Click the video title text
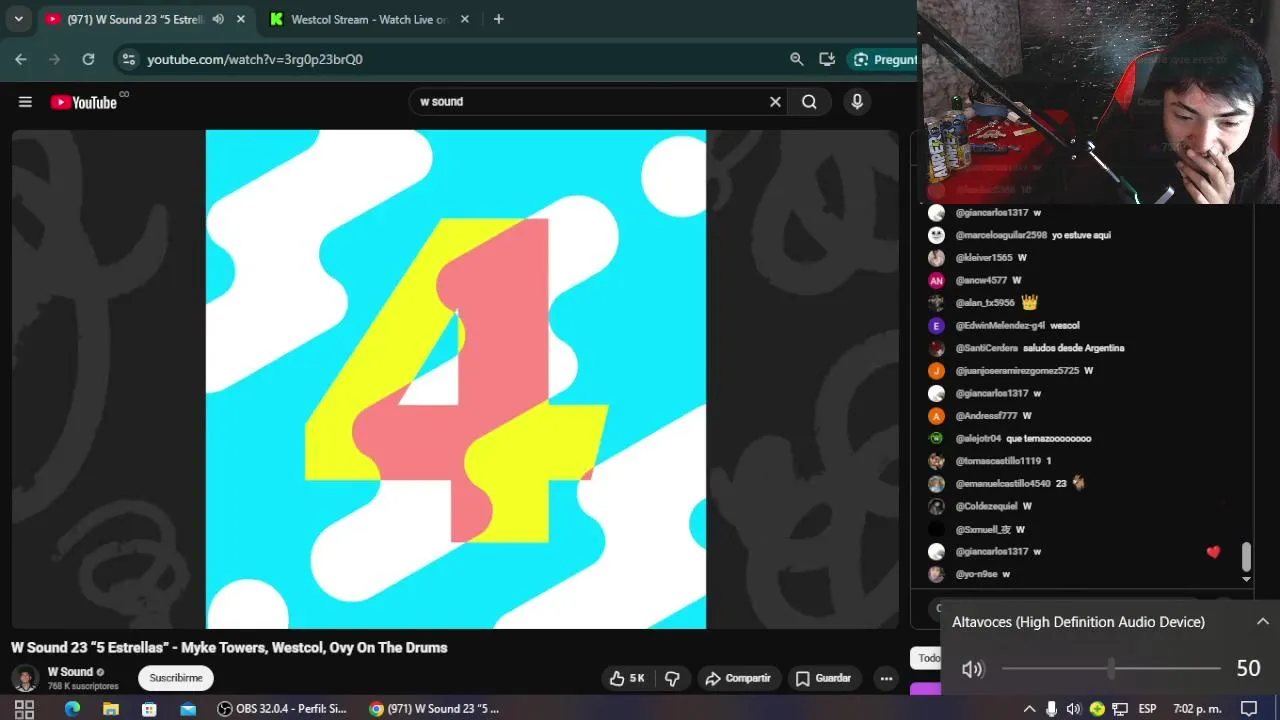Viewport: 1280px width, 720px height. 229,648
